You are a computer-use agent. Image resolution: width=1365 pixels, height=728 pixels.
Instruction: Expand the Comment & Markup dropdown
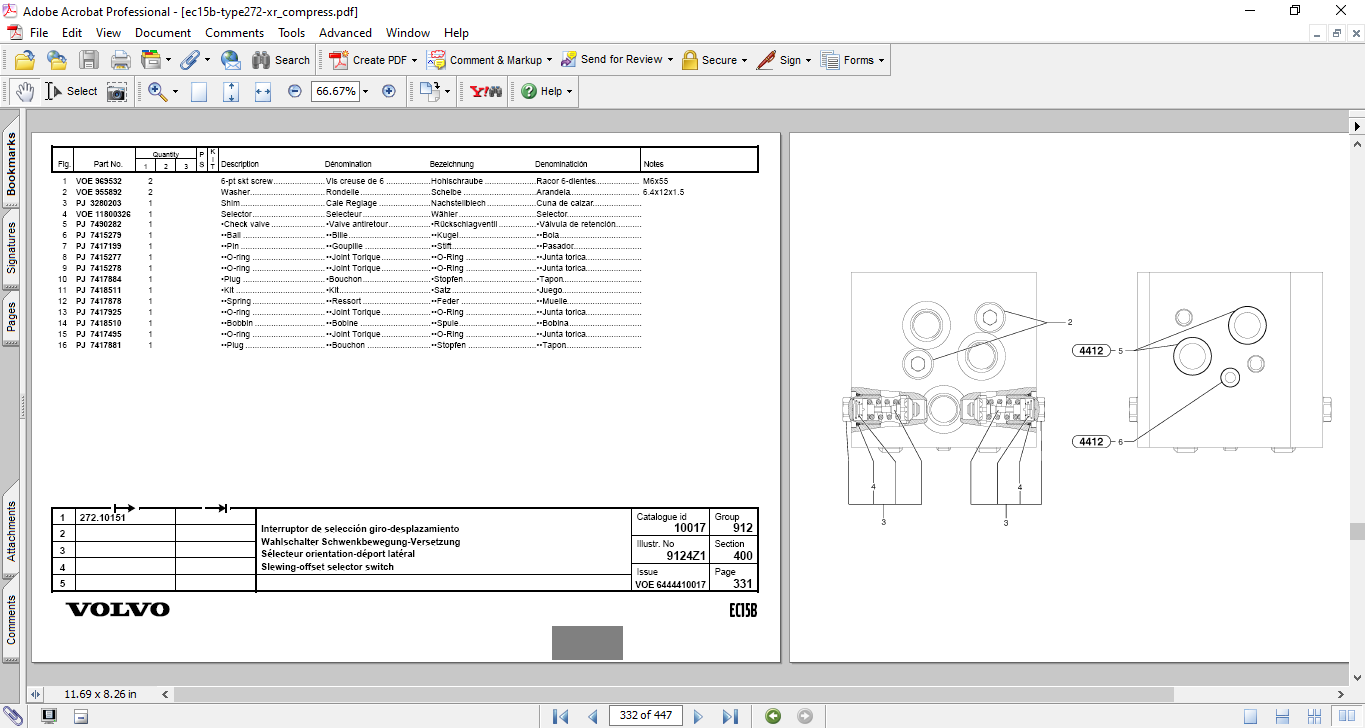pos(551,60)
